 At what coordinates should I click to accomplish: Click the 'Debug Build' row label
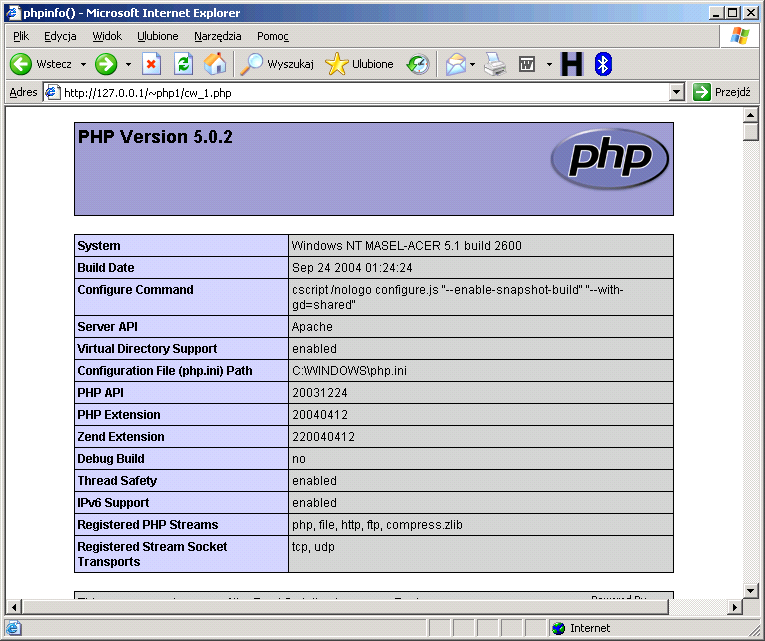(x=111, y=459)
